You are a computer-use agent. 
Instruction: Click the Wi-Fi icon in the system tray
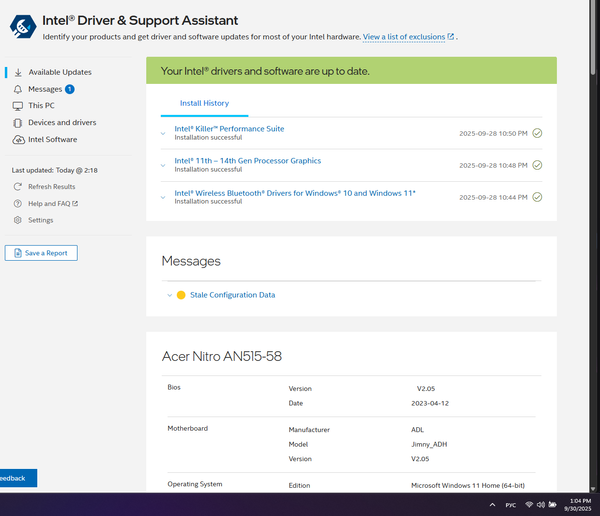coord(529,504)
